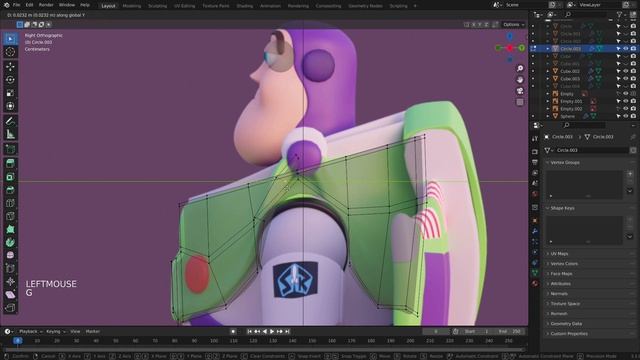This screenshot has width=640, height=360.
Task: Toggle camera view in viewport
Action: coord(520,91)
